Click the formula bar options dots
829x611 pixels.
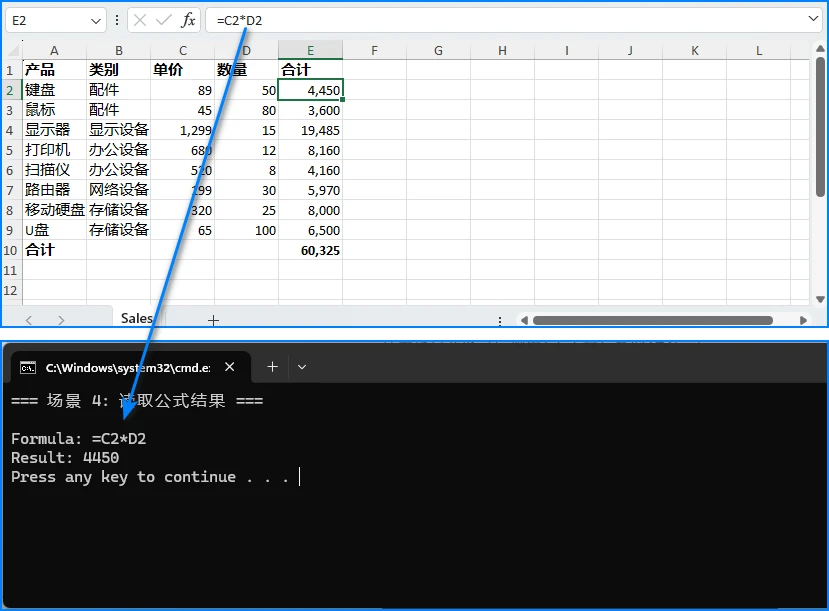pos(117,21)
